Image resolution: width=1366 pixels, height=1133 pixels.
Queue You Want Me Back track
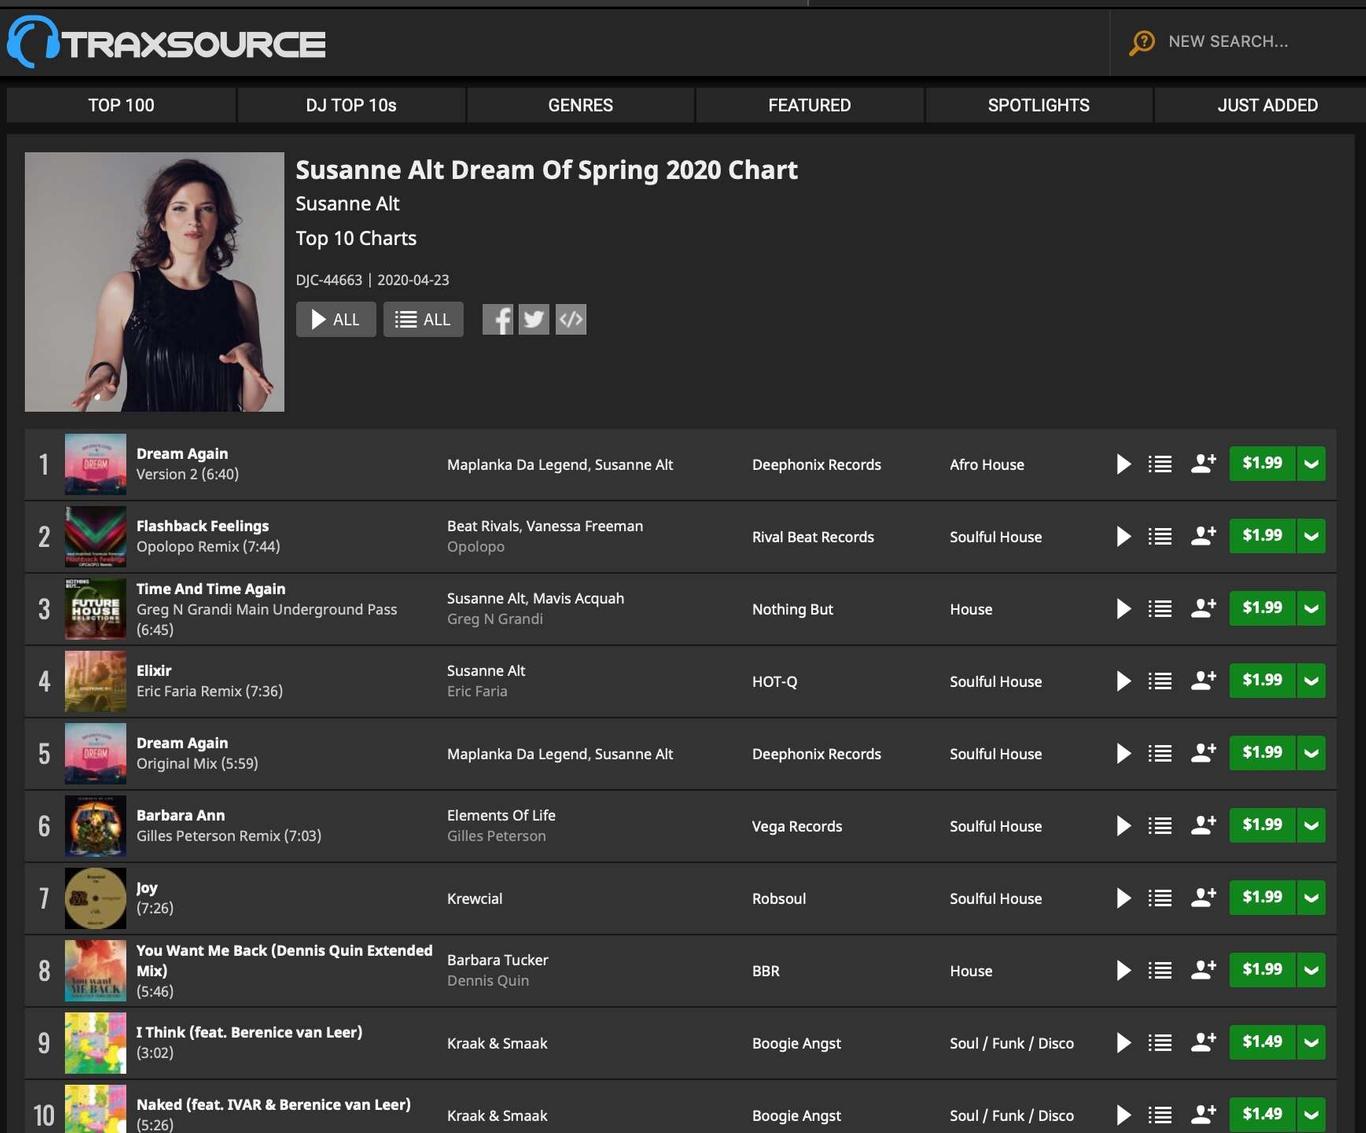coord(1160,970)
